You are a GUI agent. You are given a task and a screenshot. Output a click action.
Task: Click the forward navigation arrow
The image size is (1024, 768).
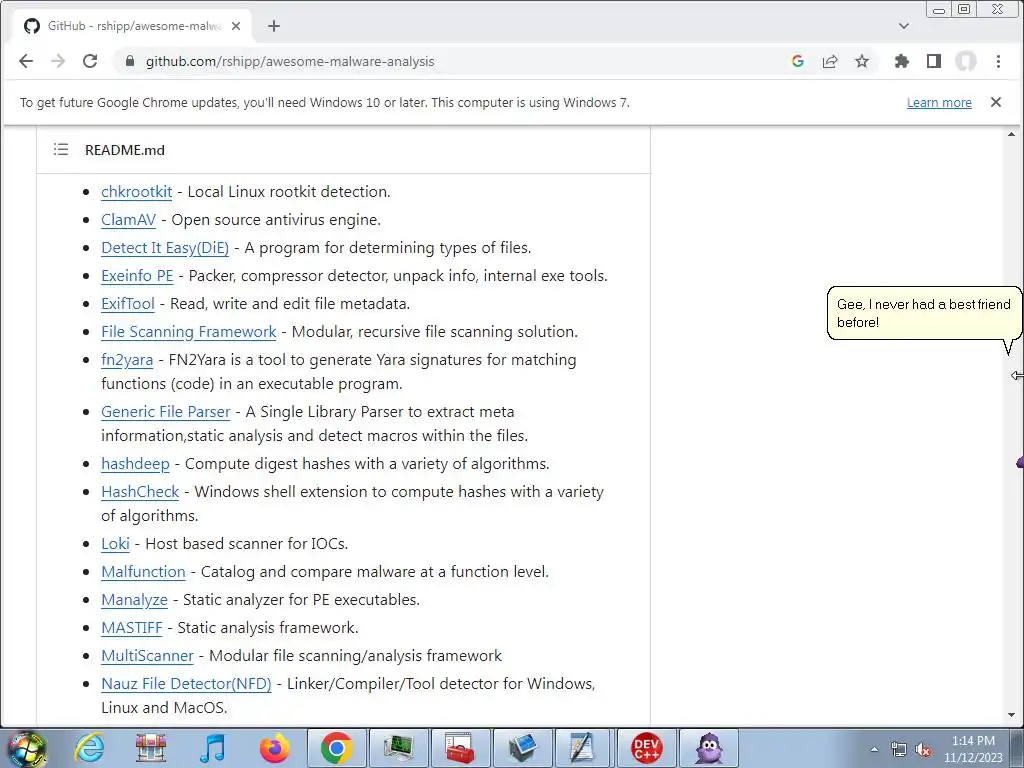58,61
